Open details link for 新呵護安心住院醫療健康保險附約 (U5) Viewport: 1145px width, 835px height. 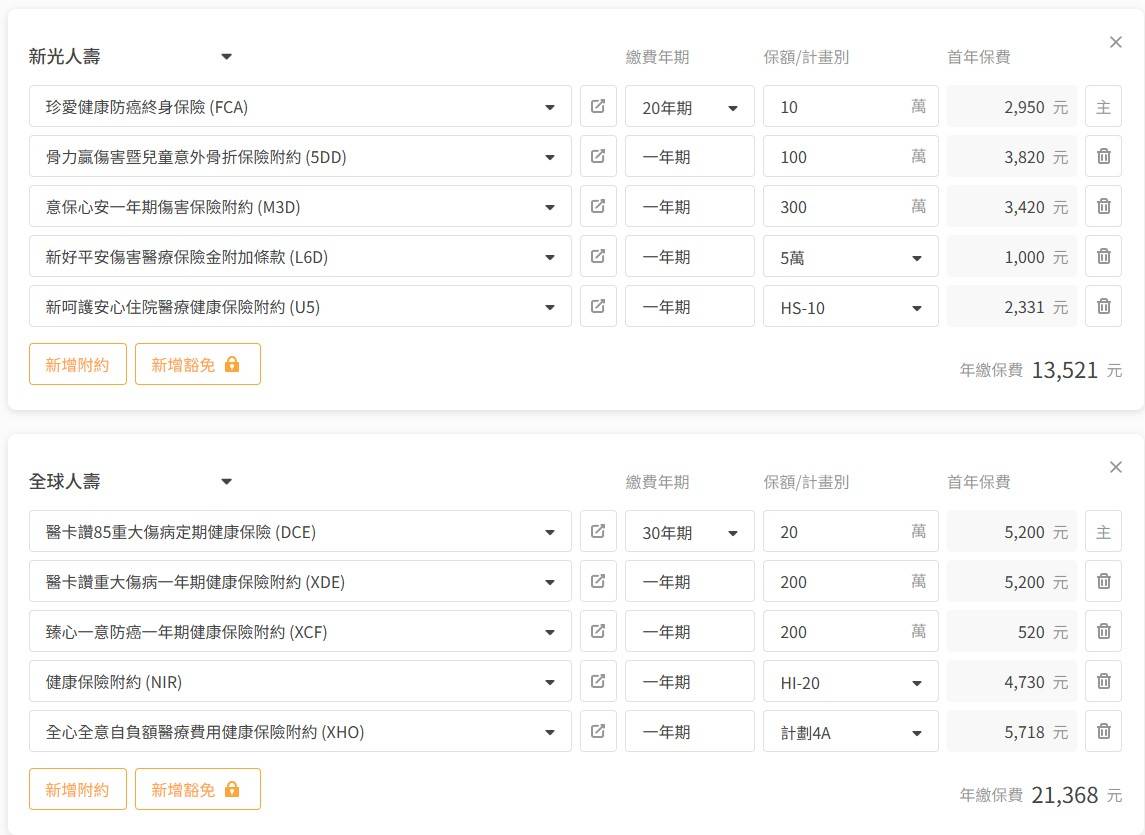[x=598, y=306]
